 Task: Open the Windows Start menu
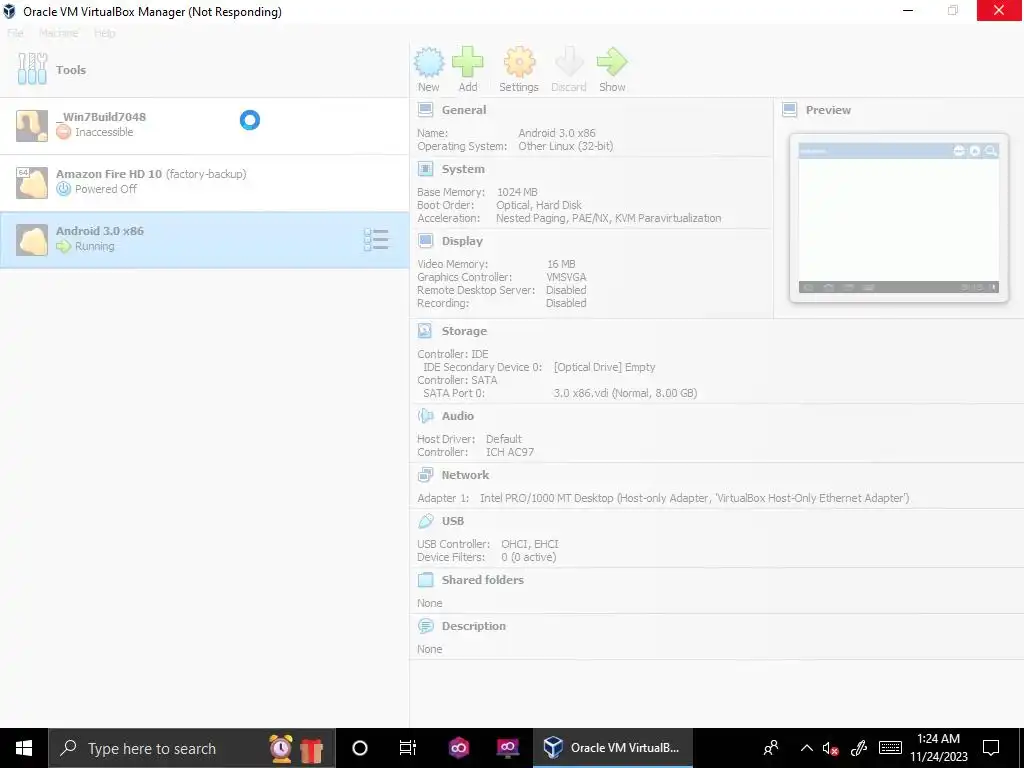pos(24,748)
